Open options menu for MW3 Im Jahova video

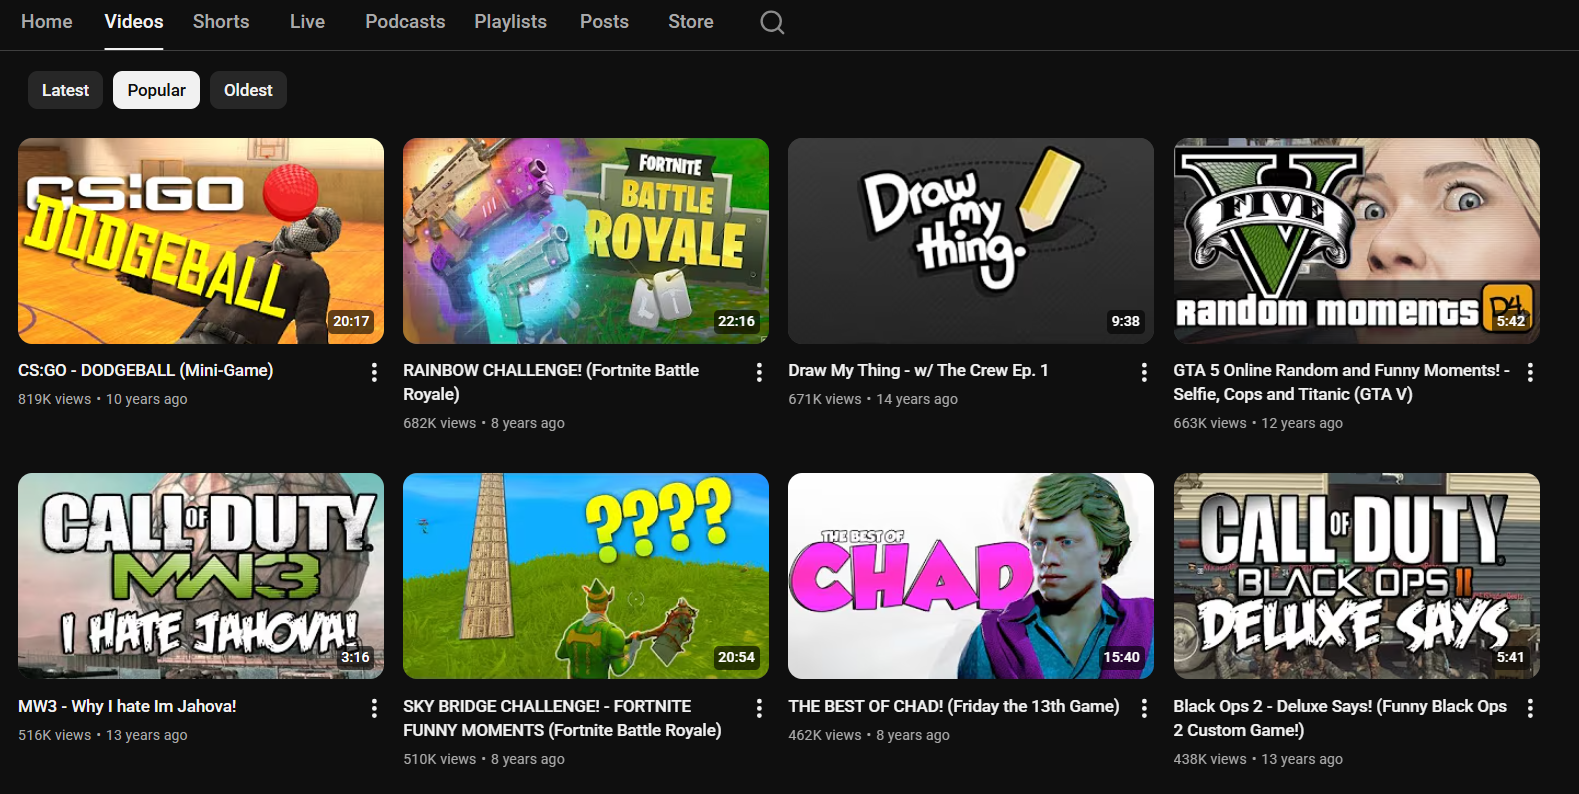[374, 708]
